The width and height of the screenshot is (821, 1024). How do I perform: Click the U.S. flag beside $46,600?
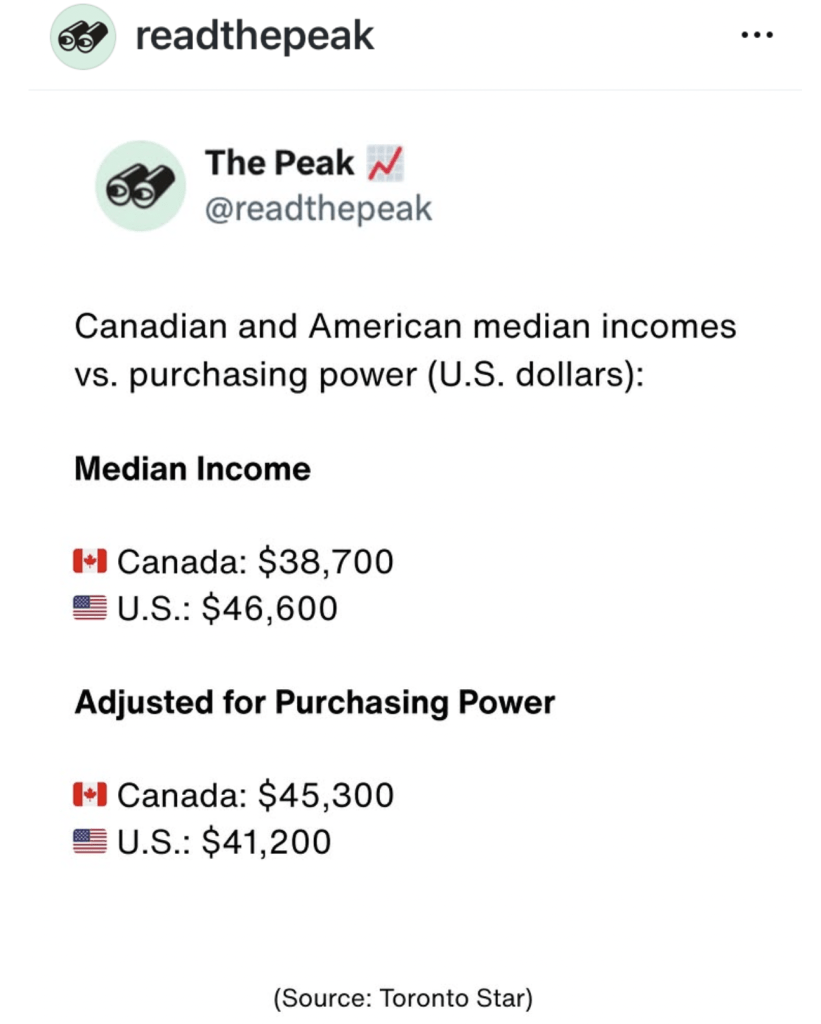click(90, 608)
